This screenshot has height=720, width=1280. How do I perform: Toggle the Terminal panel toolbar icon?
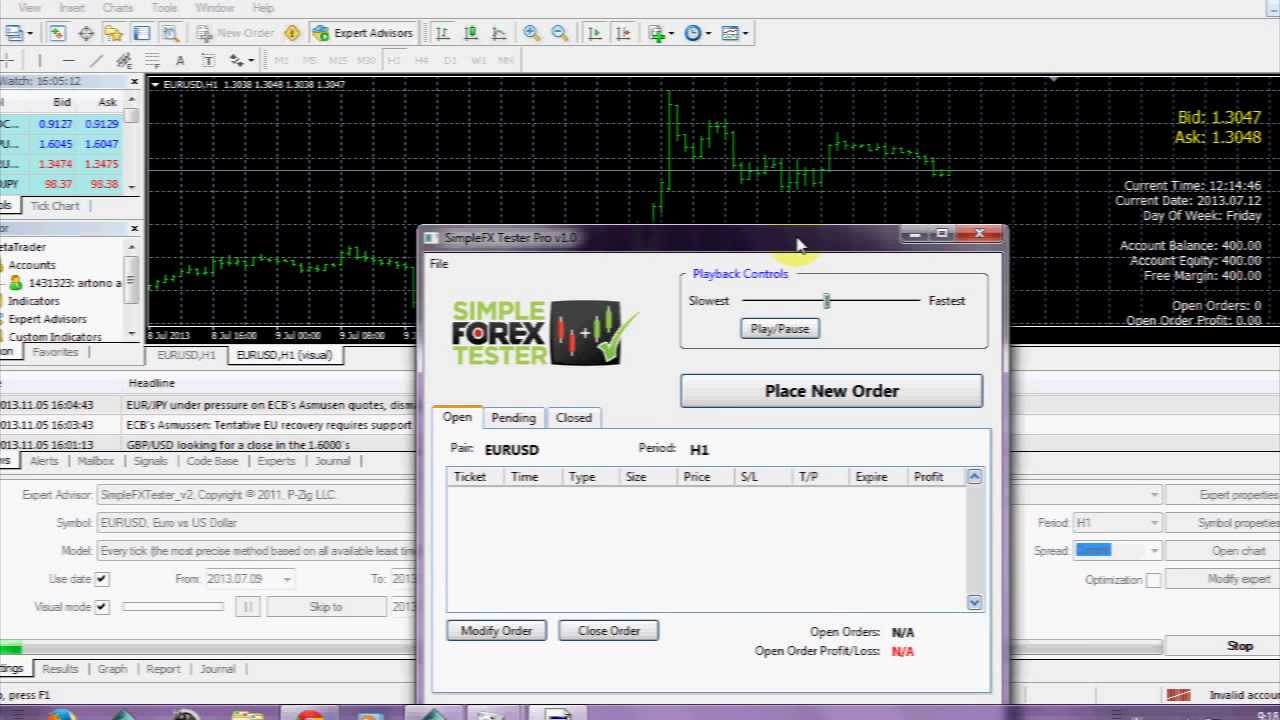click(x=141, y=33)
